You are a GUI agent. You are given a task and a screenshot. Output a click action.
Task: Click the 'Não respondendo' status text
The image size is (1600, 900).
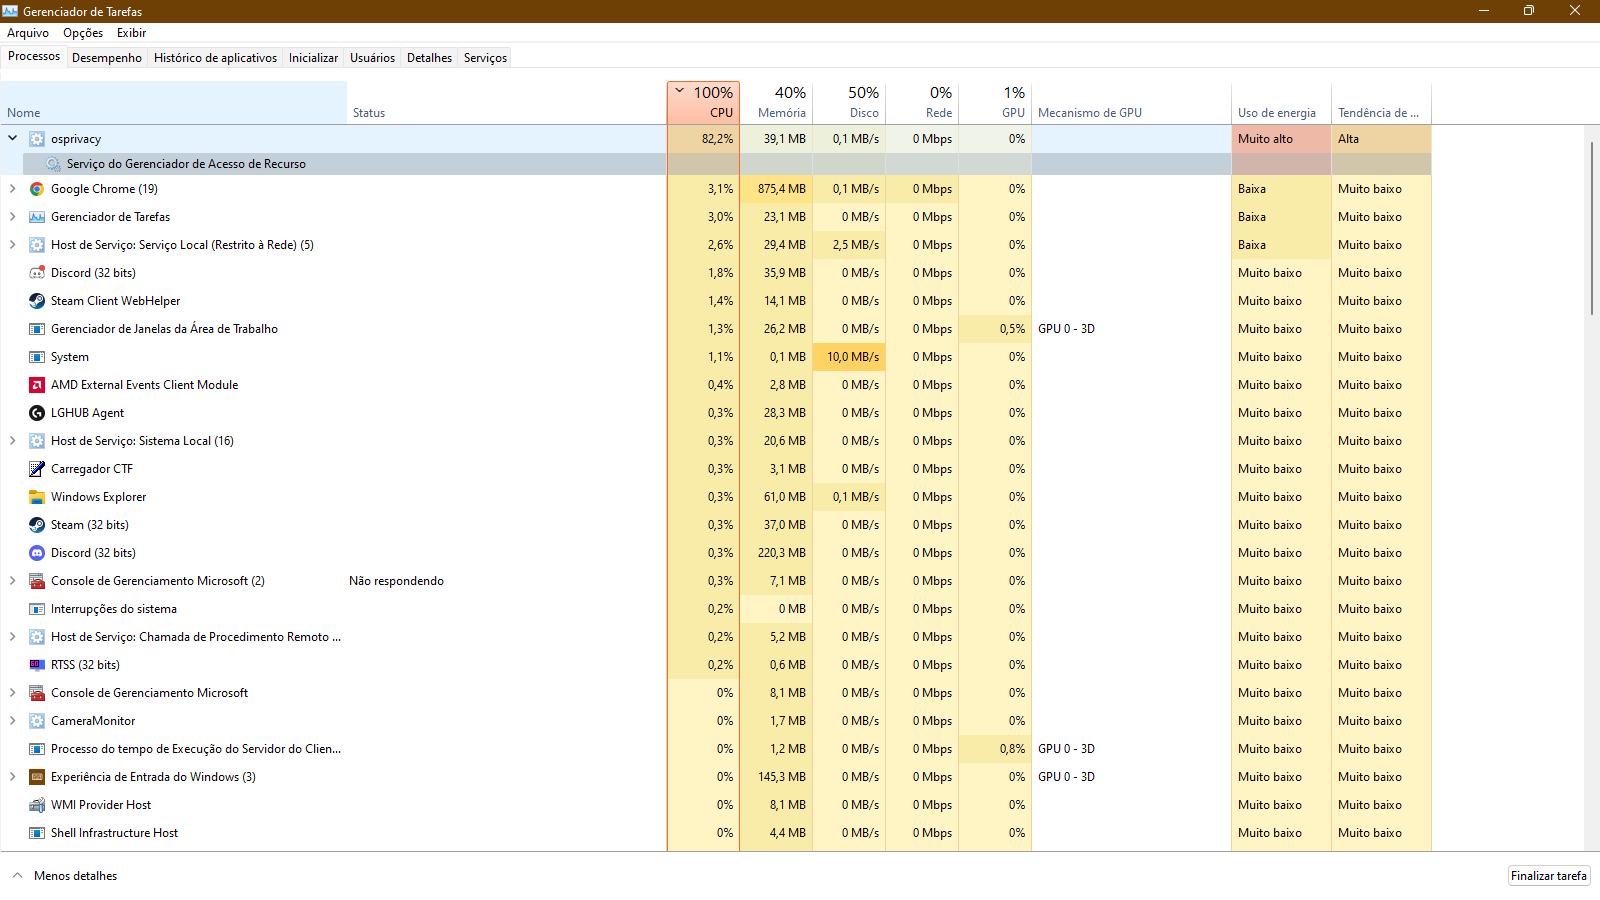396,581
